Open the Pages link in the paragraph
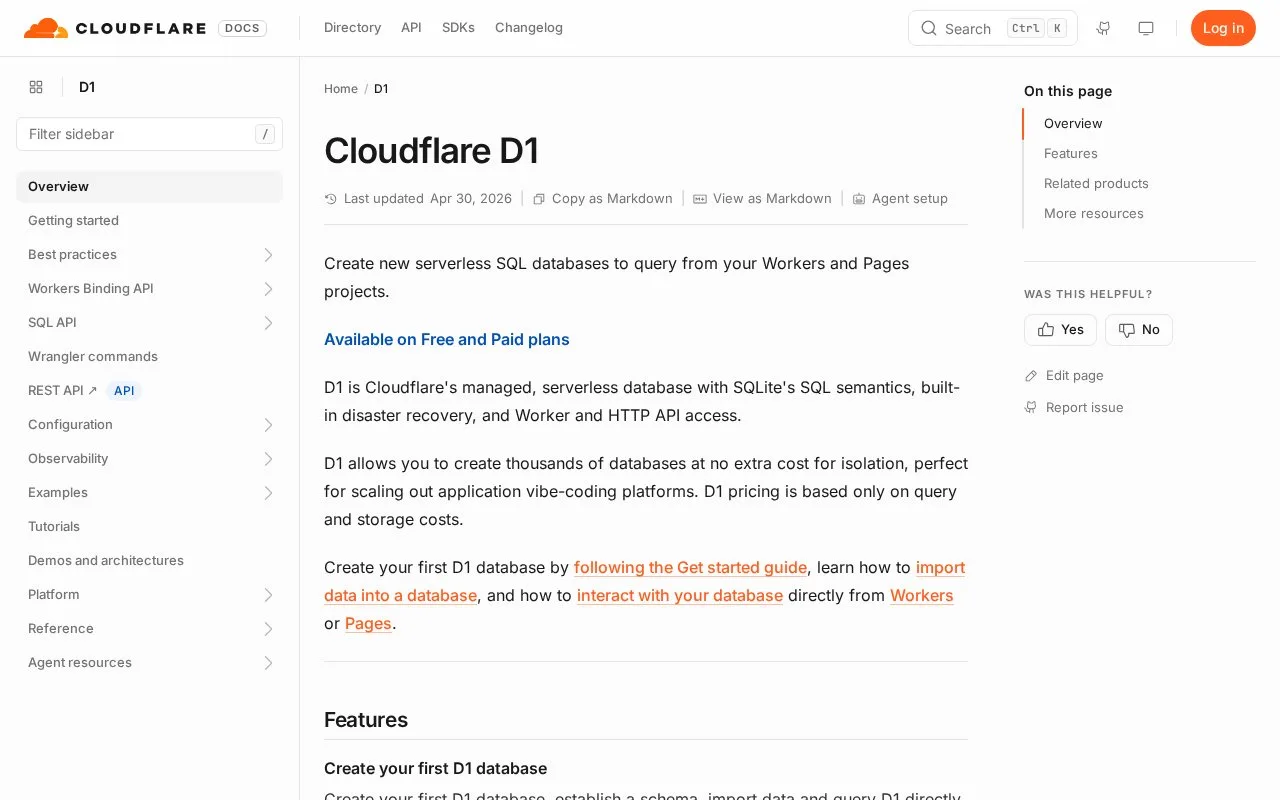 tap(368, 623)
